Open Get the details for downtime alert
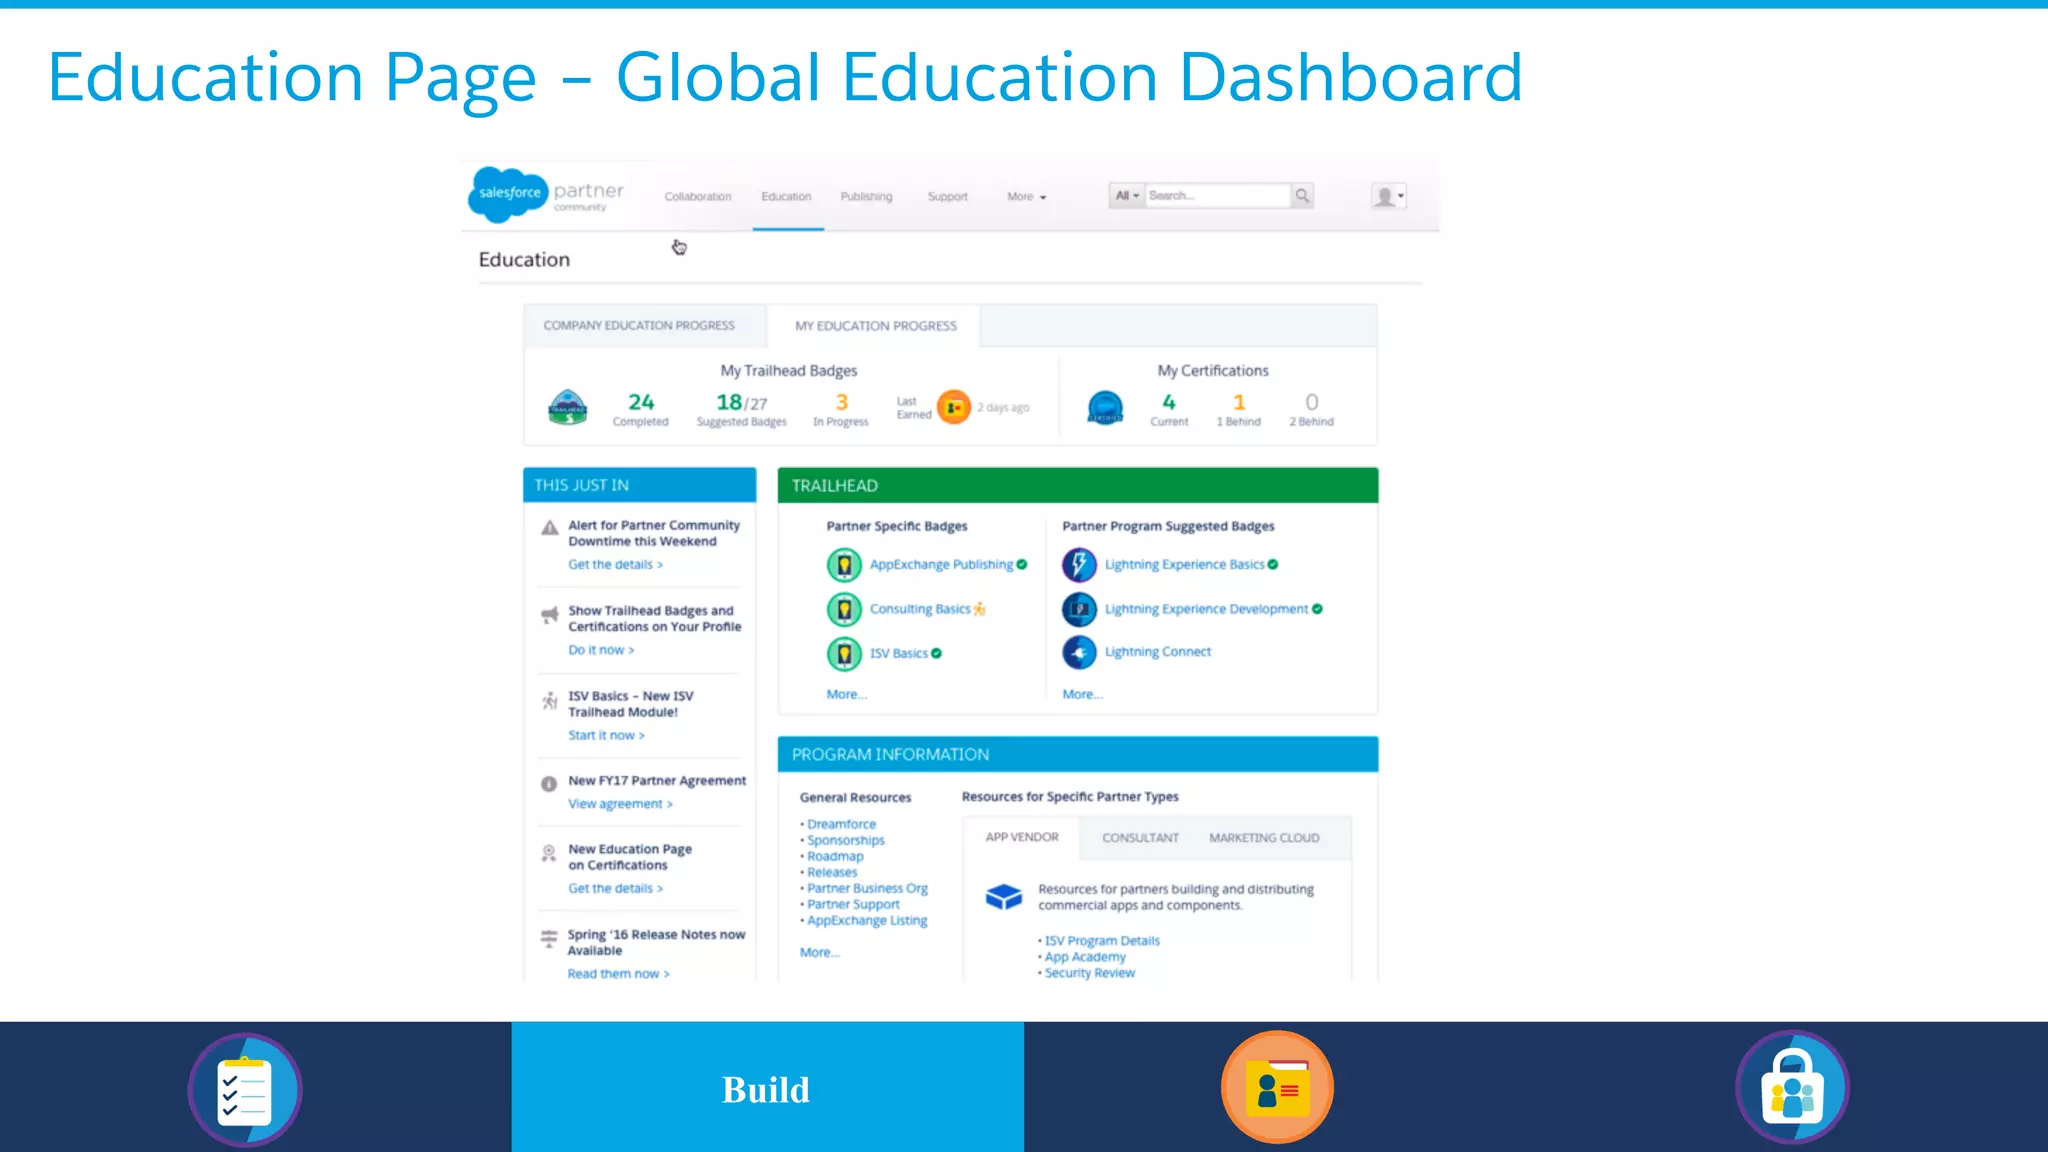 coord(615,565)
